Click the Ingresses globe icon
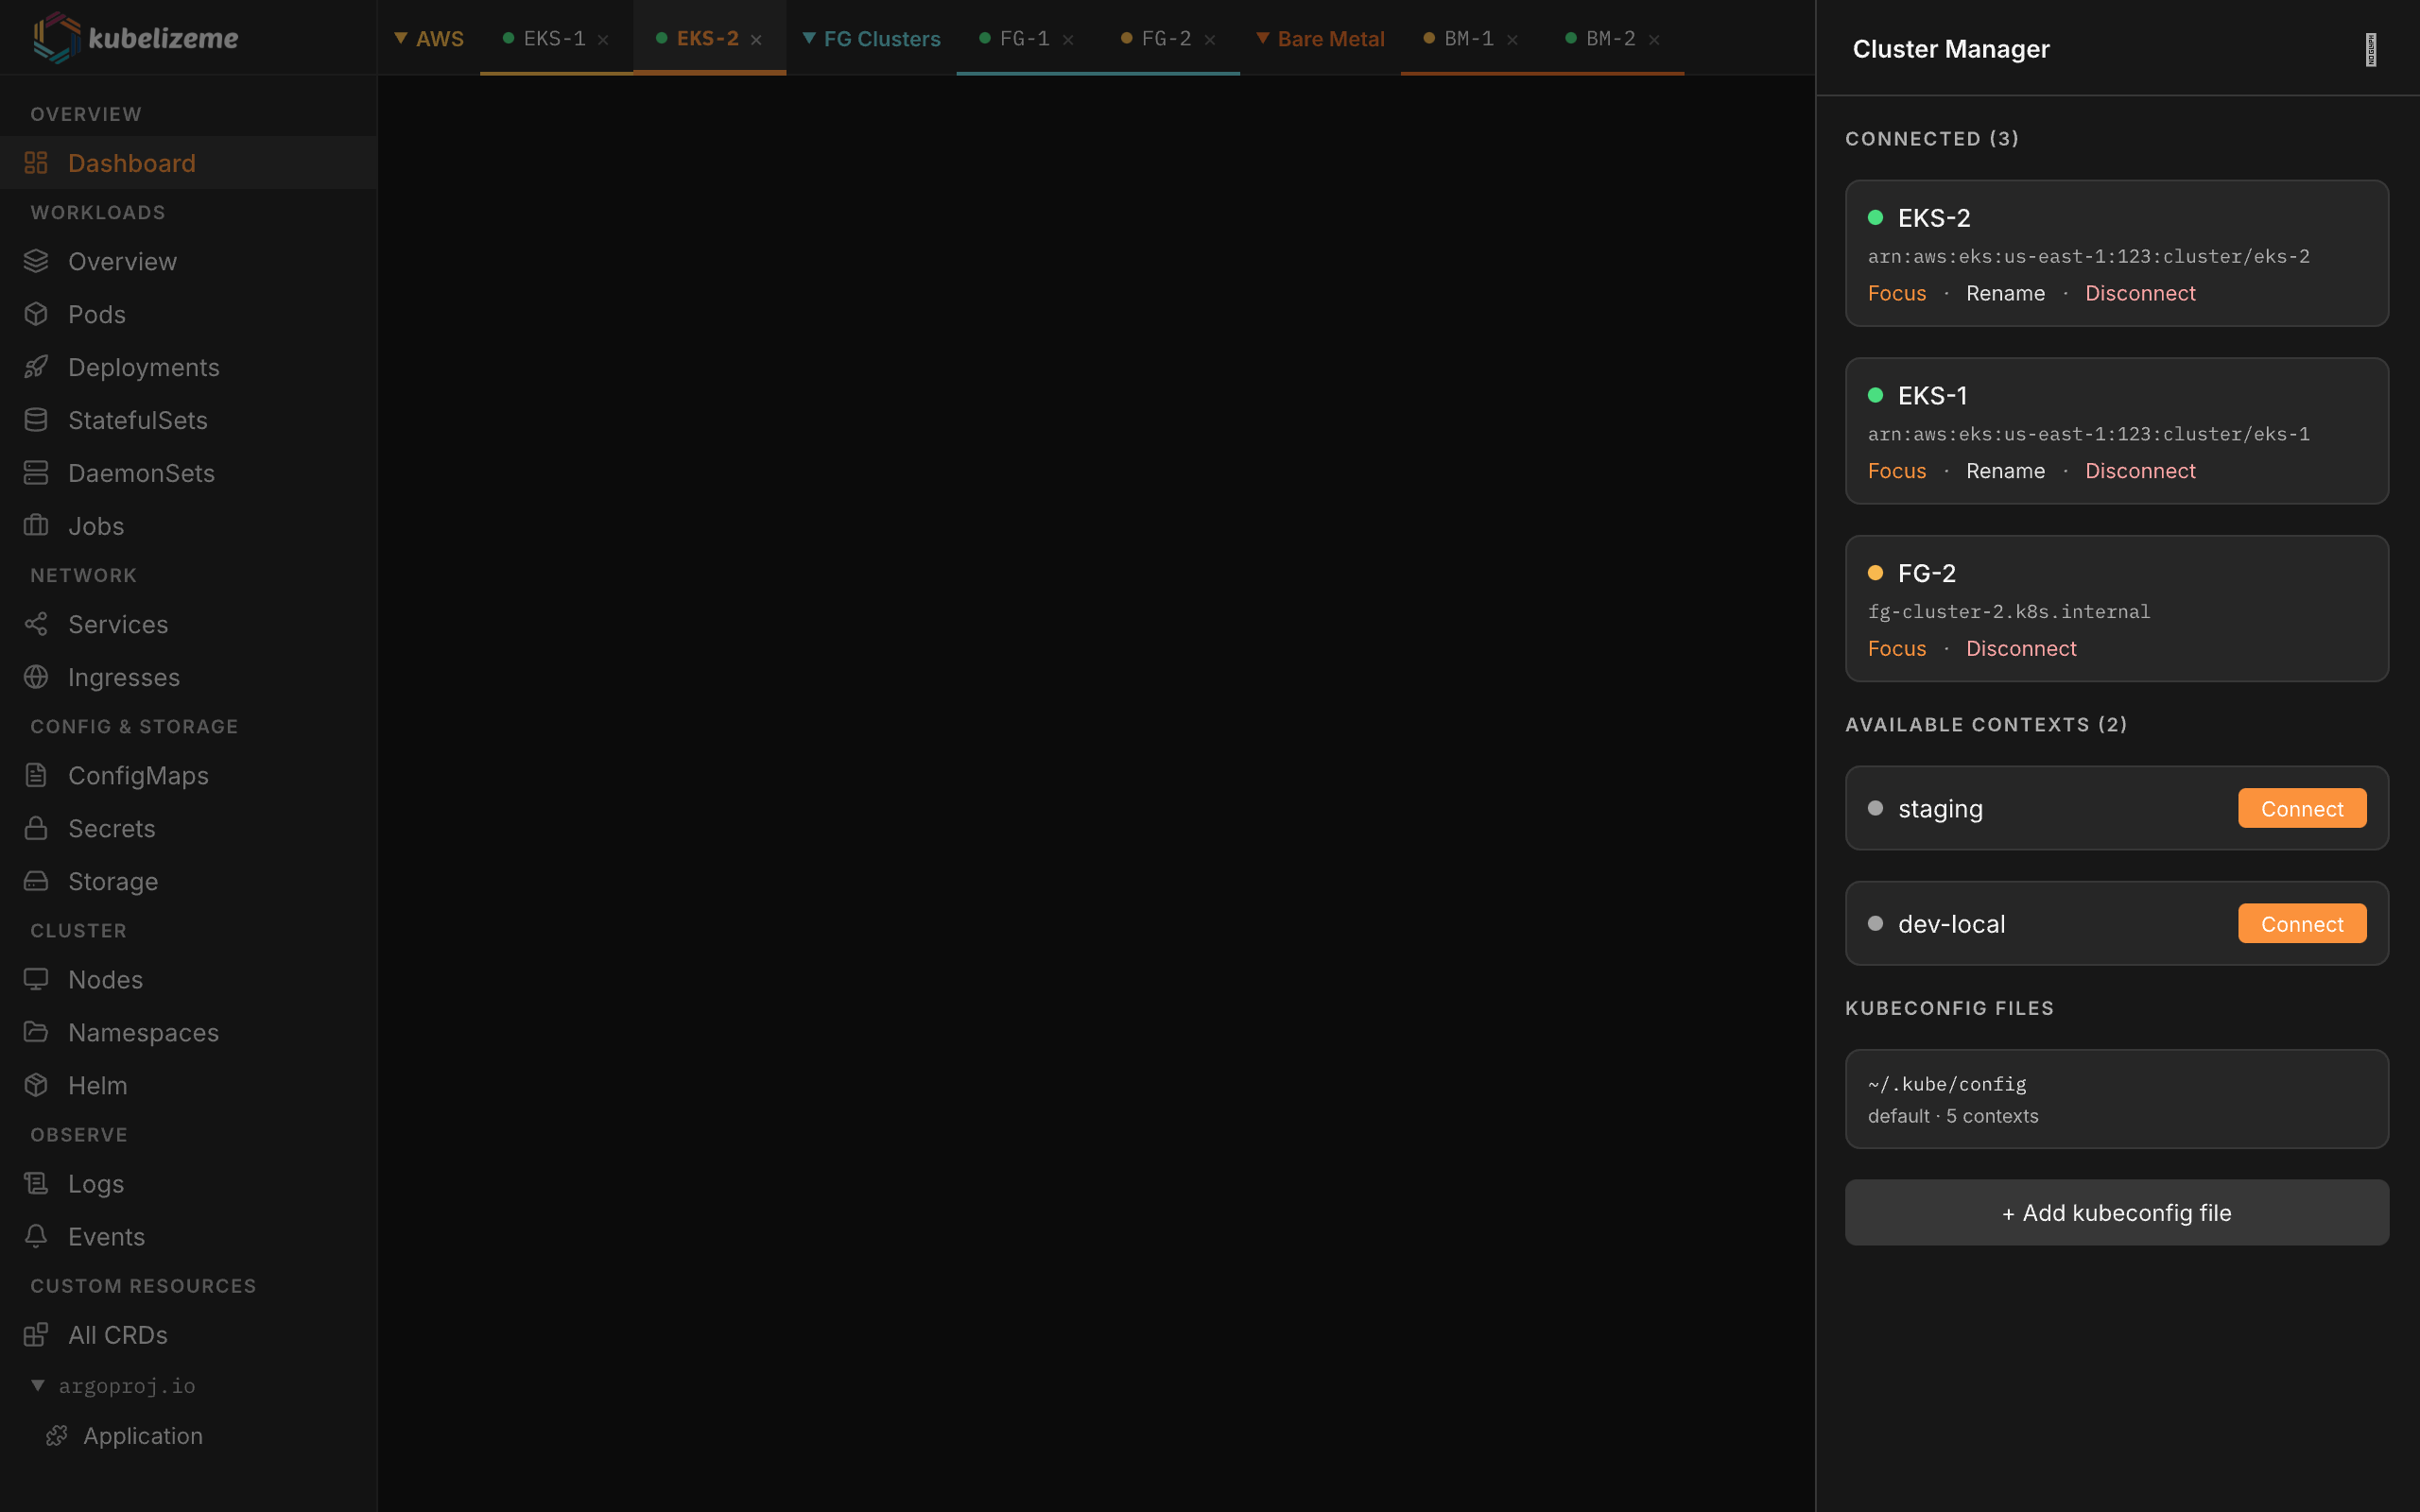The image size is (2420, 1512). pyautogui.click(x=36, y=677)
